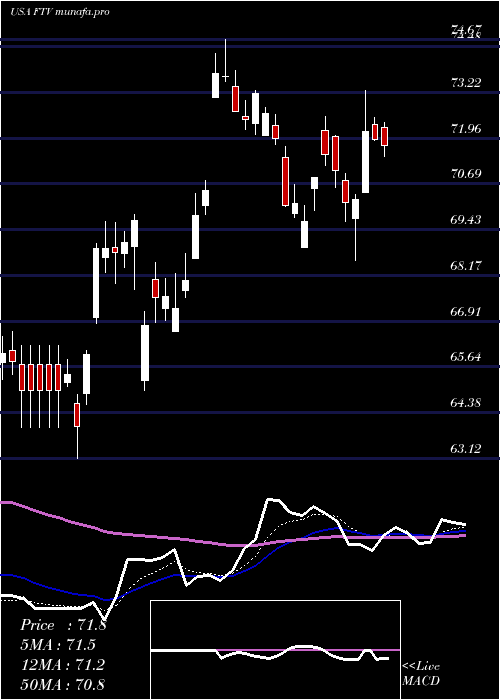Select the 73.22 price axis label
Screen dimensions: 500x700
467,83
